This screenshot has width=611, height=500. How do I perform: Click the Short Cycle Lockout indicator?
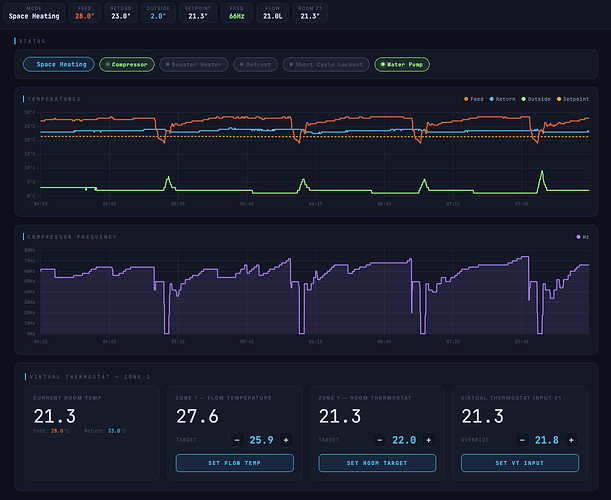click(x=326, y=64)
